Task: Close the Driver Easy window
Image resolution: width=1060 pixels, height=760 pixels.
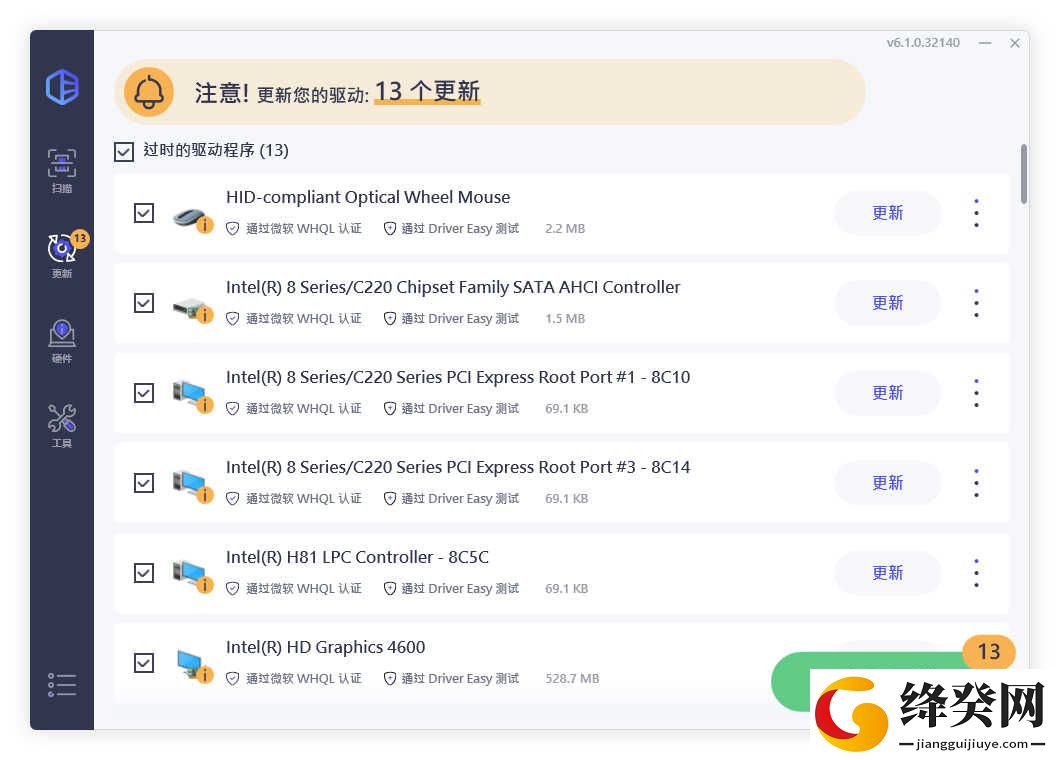Action: 1015,43
